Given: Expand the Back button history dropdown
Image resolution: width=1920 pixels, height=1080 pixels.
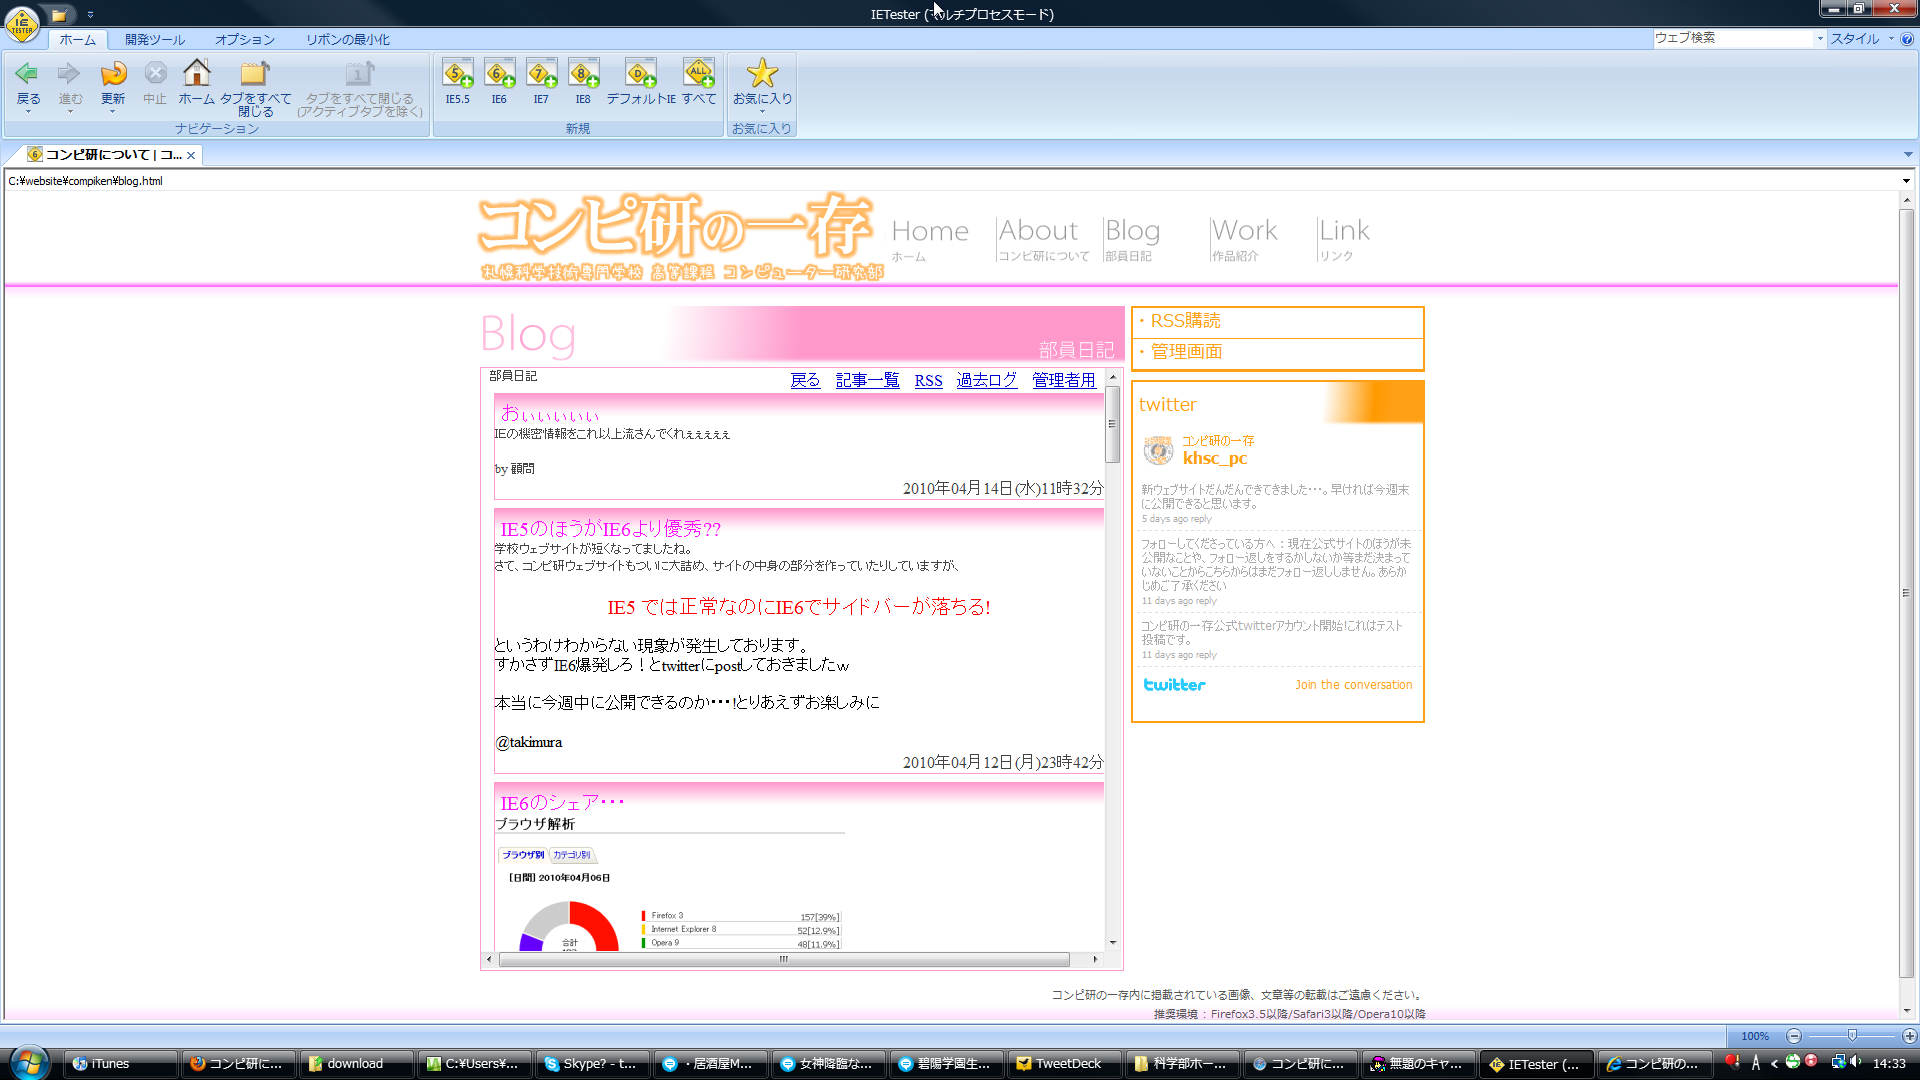Looking at the screenshot, I should point(28,111).
